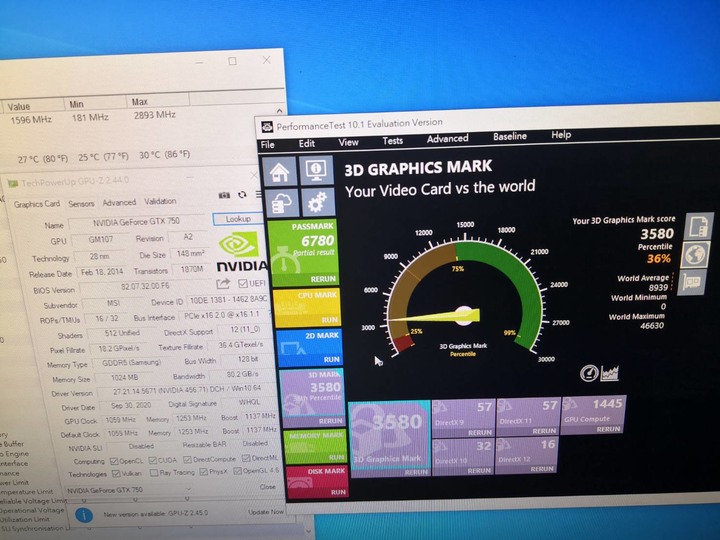Open the gears settings icon in PerformanceTest
Screen dimensions: 720x540
tap(318, 202)
